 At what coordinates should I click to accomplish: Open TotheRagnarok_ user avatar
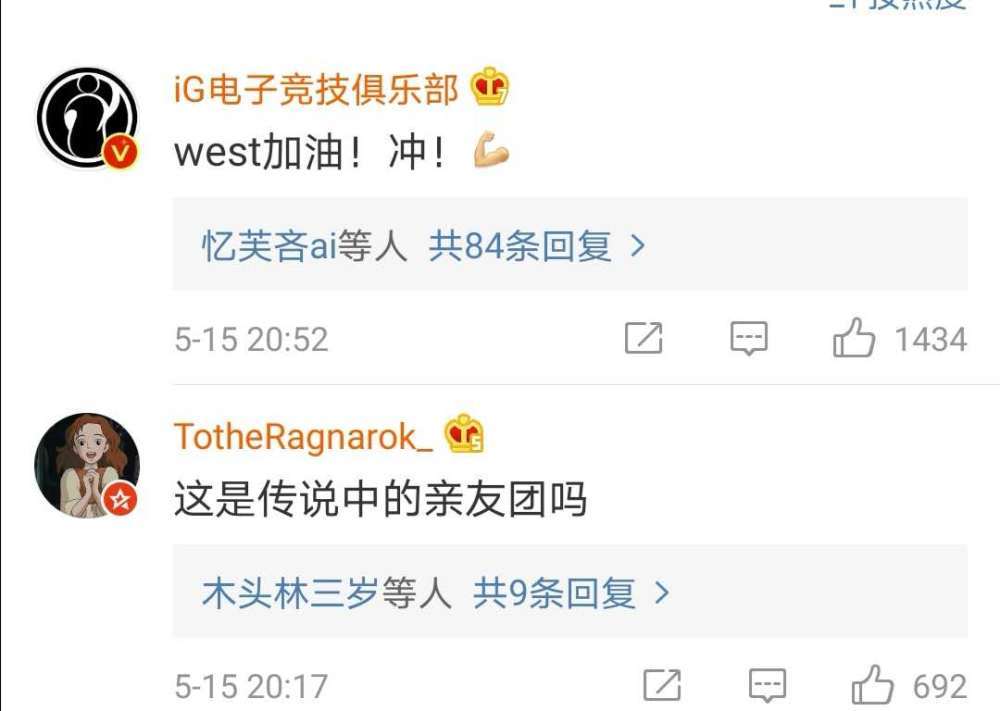tap(87, 465)
